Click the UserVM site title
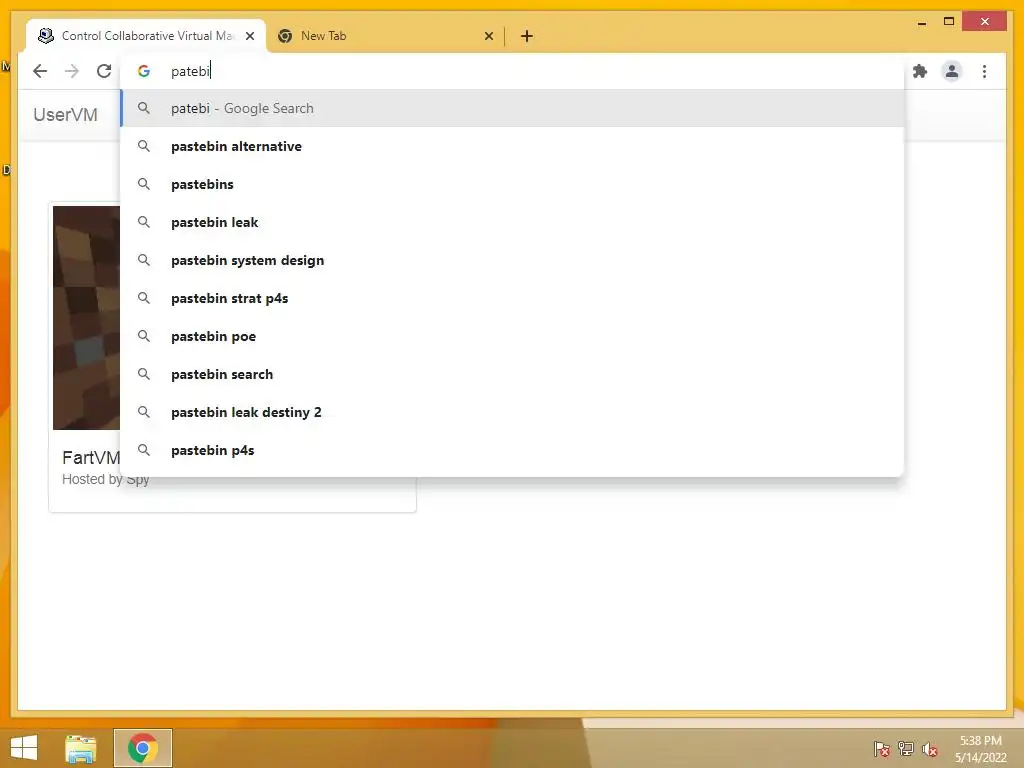The height and width of the screenshot is (768, 1024). pyautogui.click(x=65, y=115)
